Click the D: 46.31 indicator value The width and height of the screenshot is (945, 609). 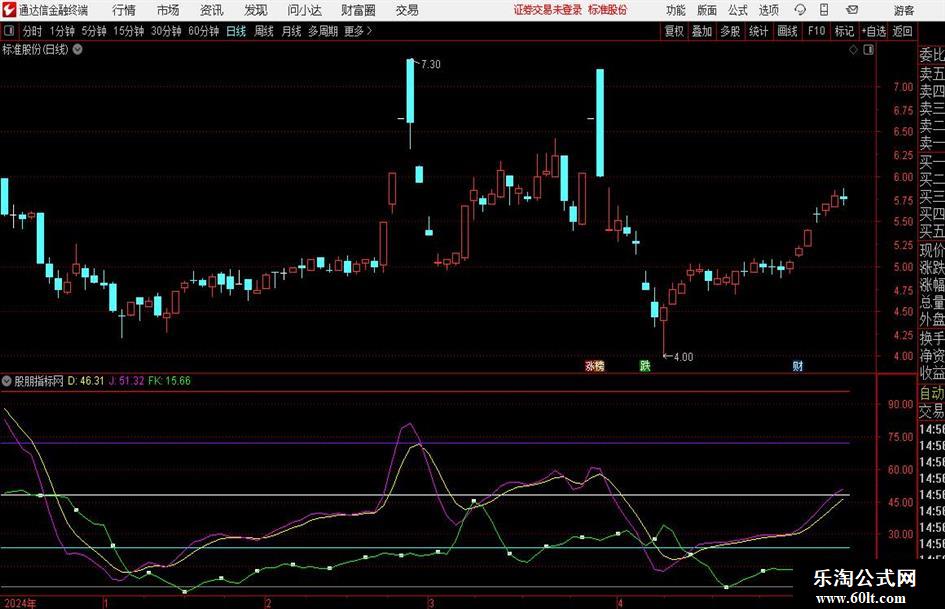(x=86, y=380)
